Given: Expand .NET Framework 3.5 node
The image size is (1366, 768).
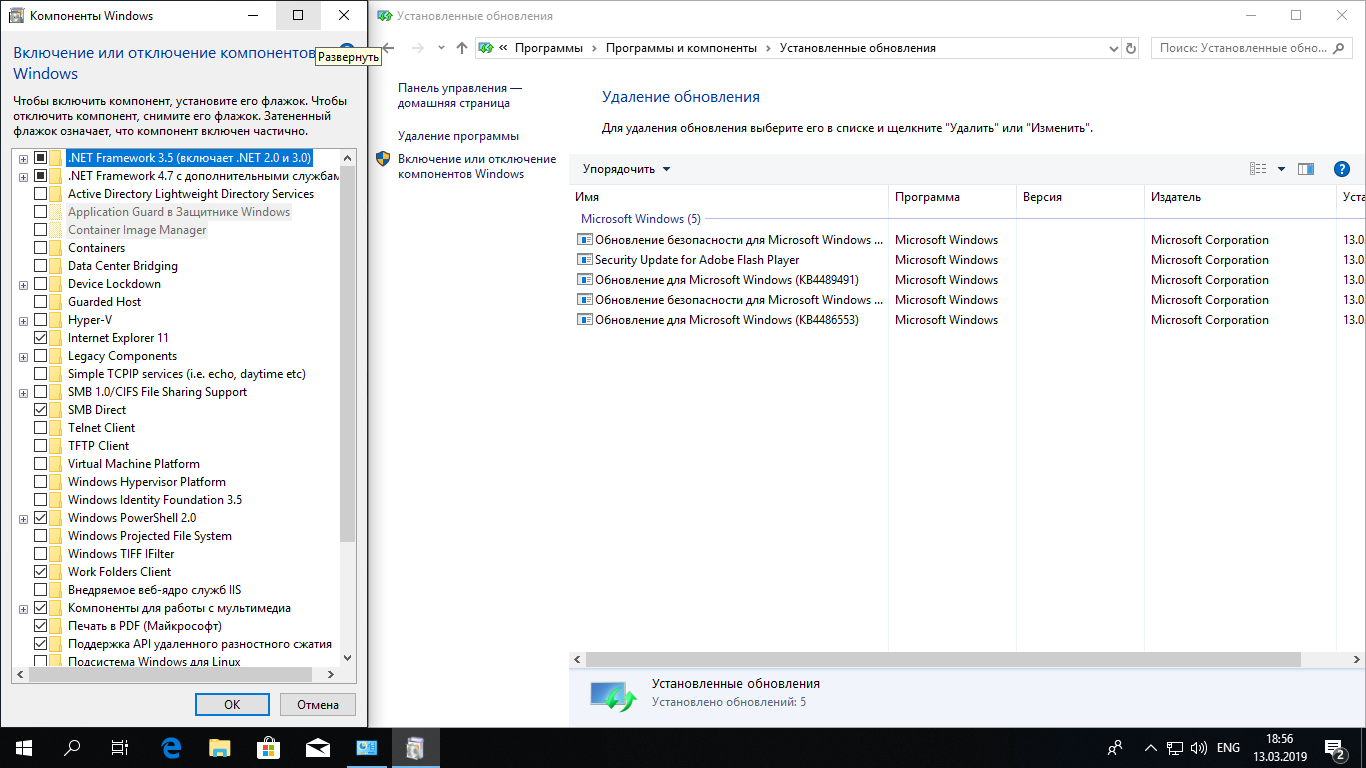Looking at the screenshot, I should click(x=23, y=158).
